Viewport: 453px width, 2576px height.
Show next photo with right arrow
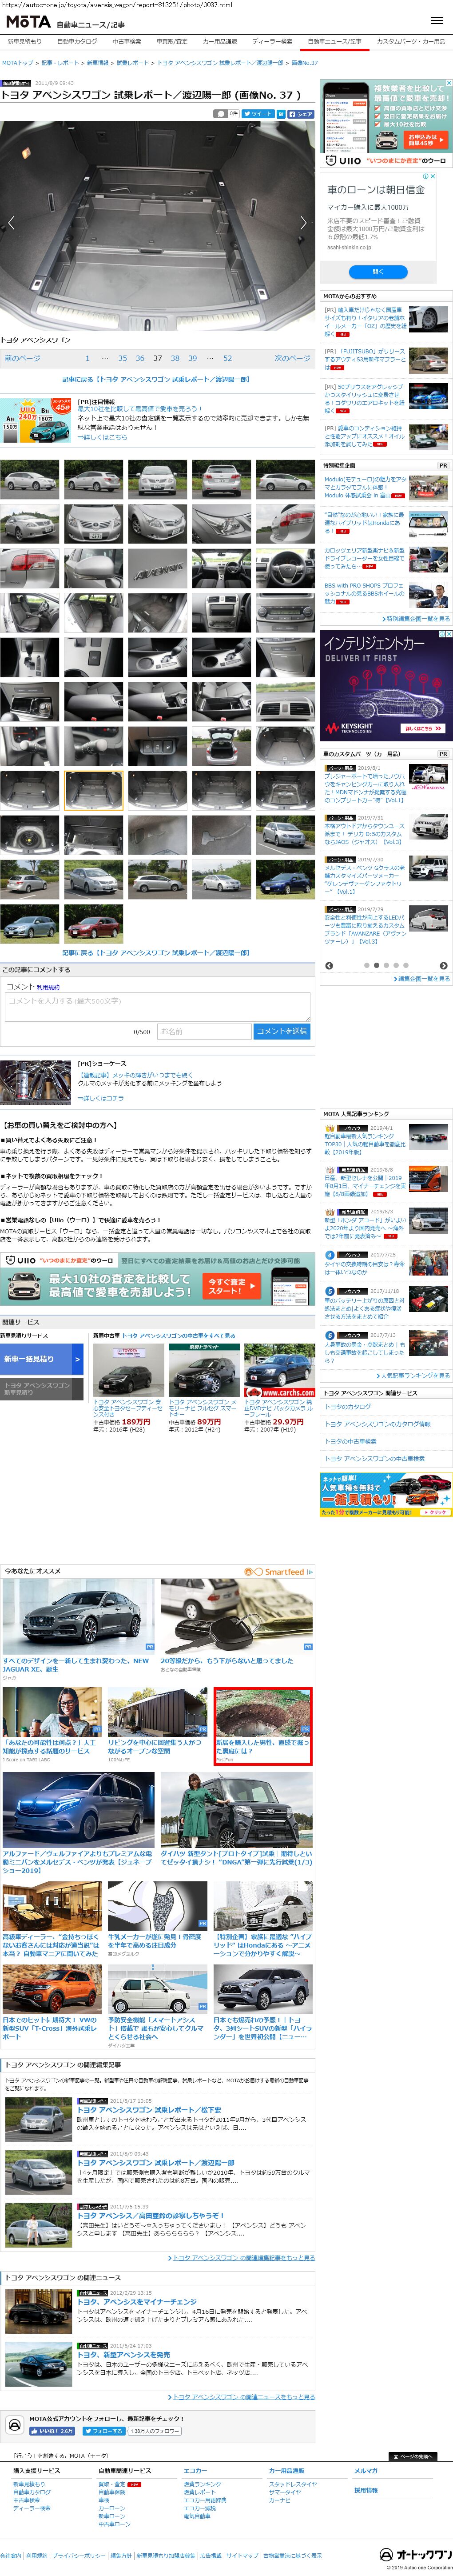coord(304,223)
